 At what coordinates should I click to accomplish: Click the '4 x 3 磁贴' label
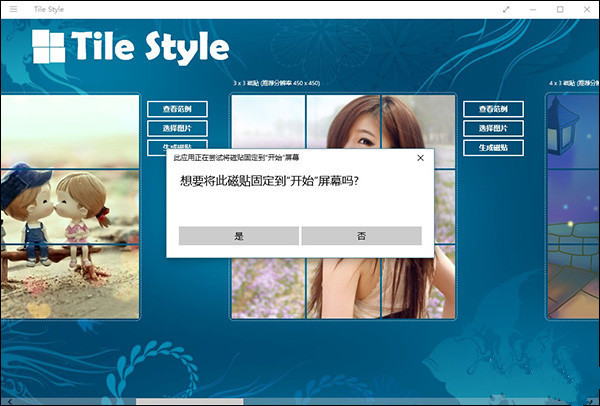574,83
